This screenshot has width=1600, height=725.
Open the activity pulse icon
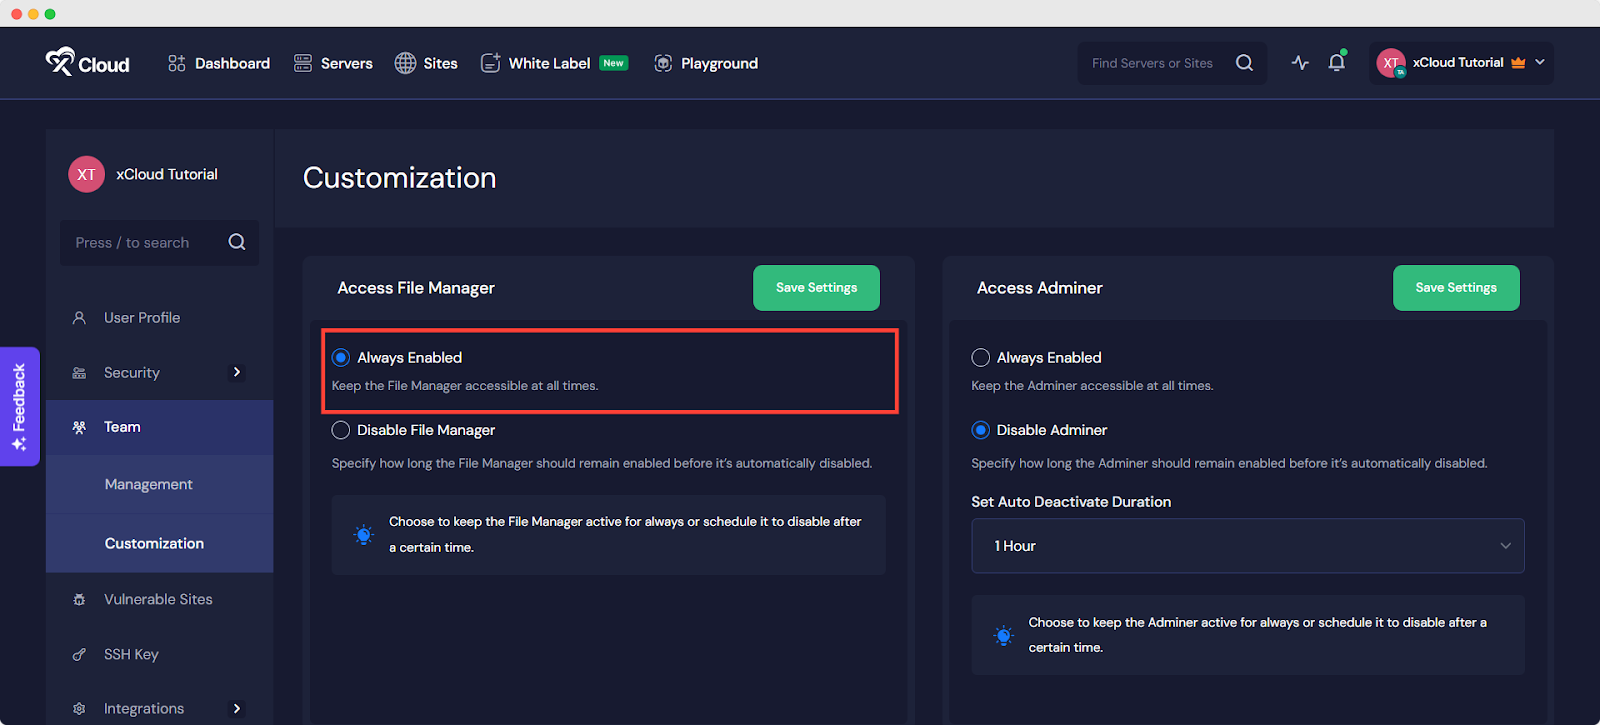point(1300,62)
